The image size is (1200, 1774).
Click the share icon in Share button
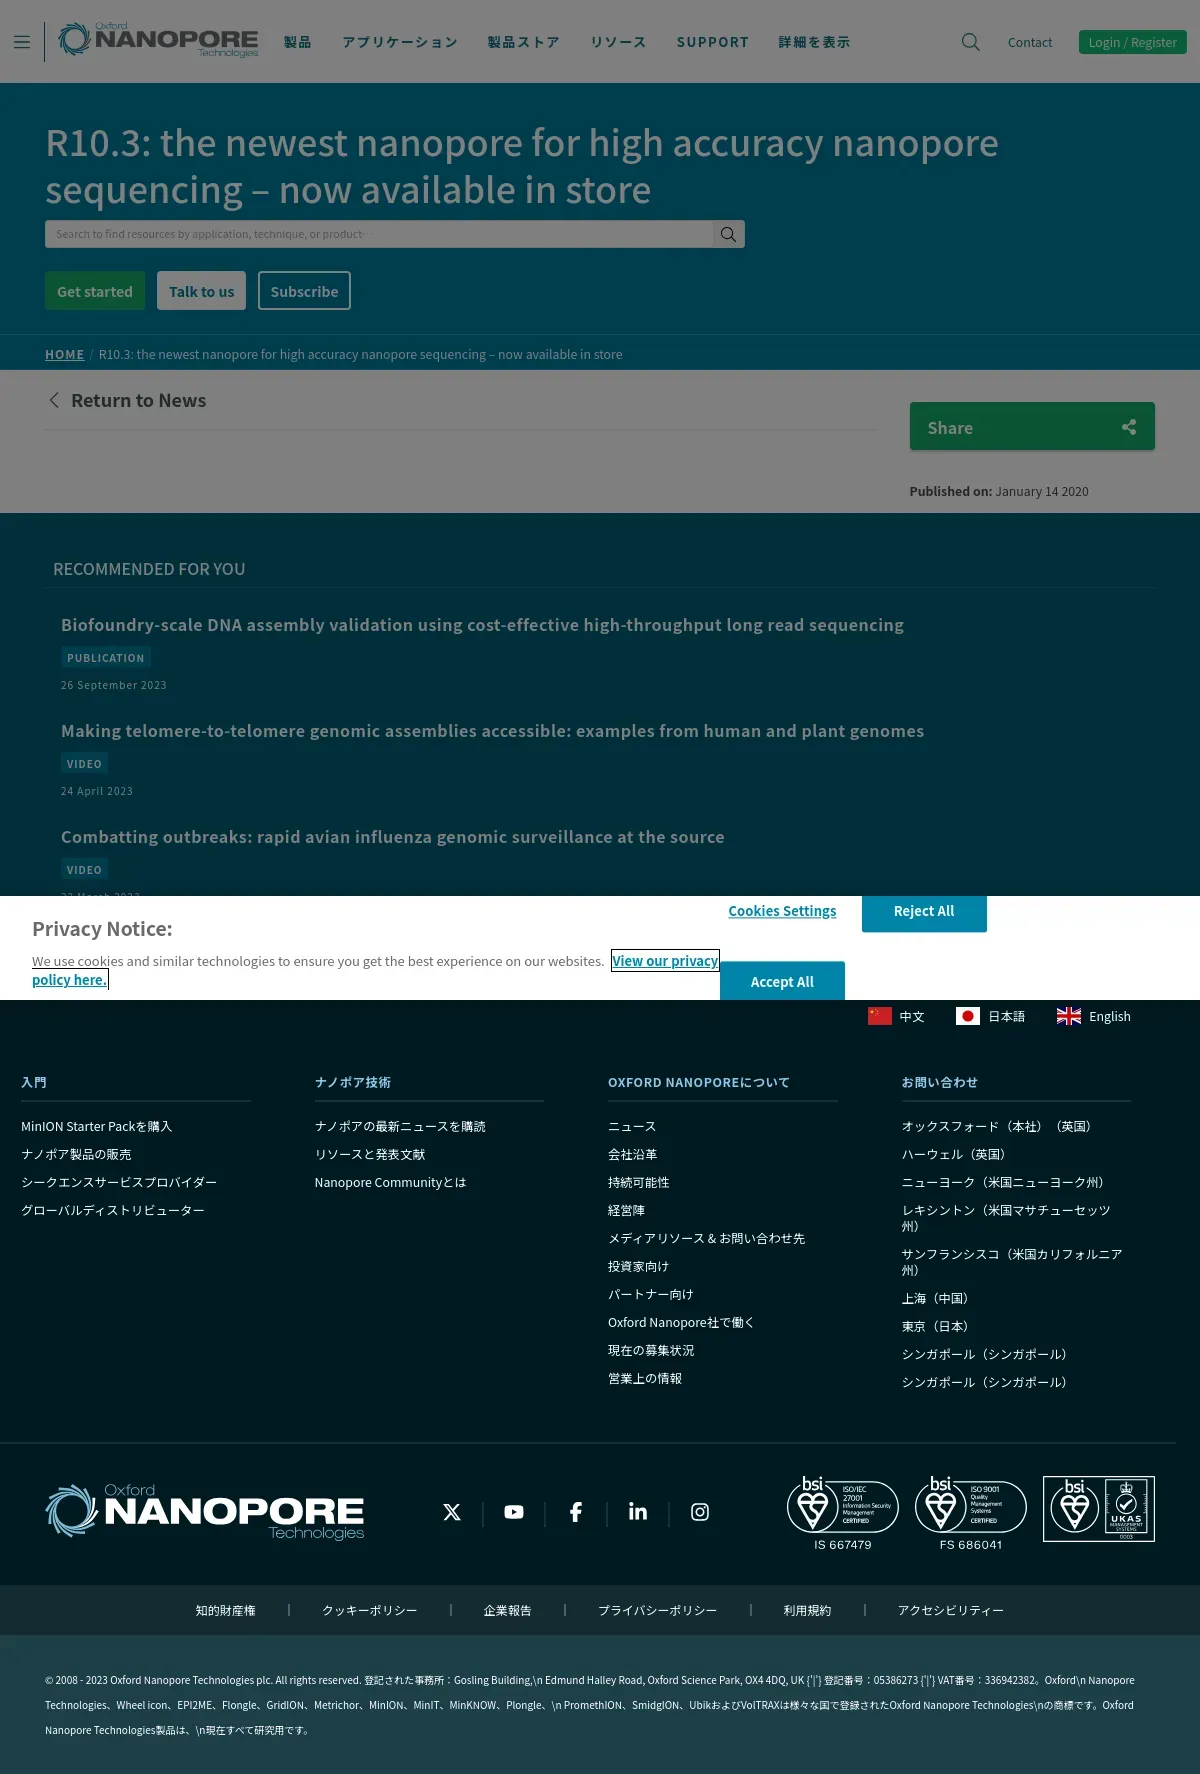click(x=1129, y=427)
